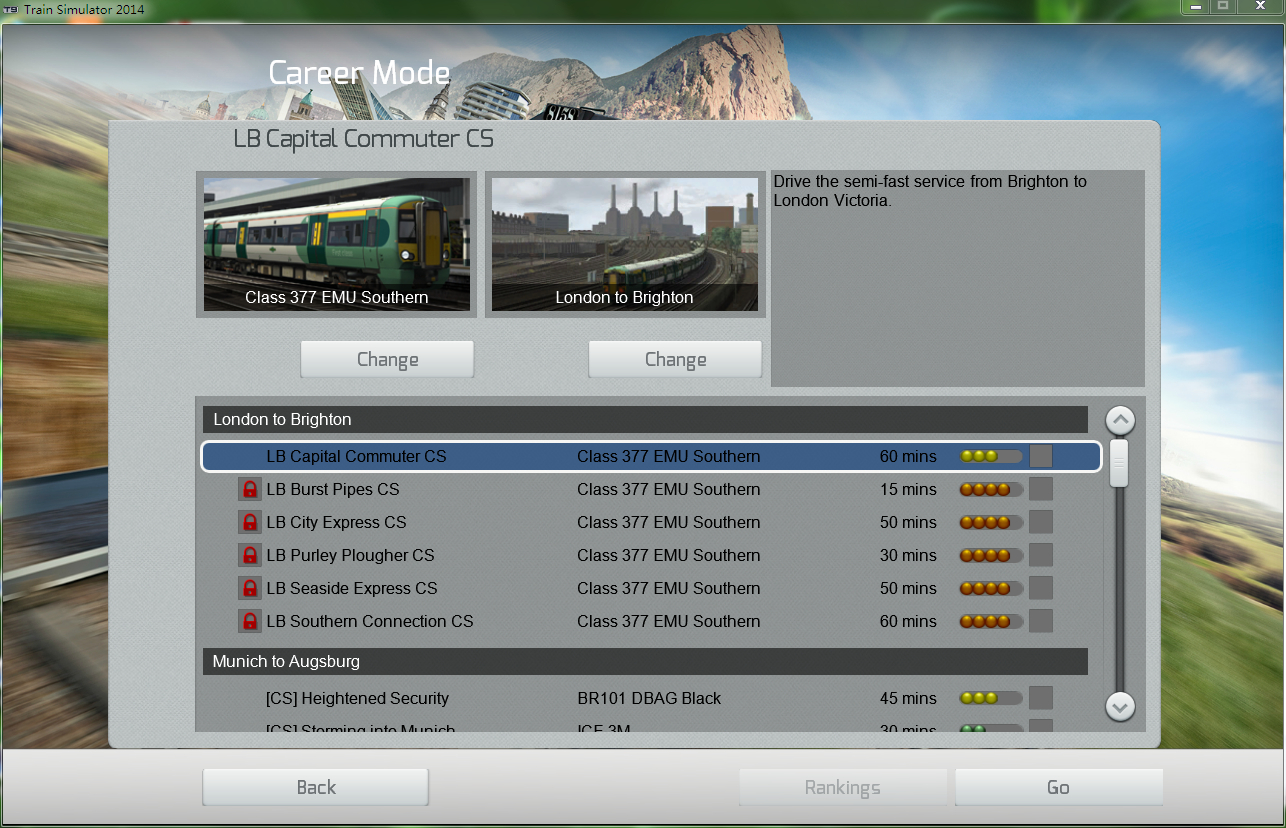Click difficulty rating dots for LB City Express CS
The width and height of the screenshot is (1286, 828).
tap(991, 522)
